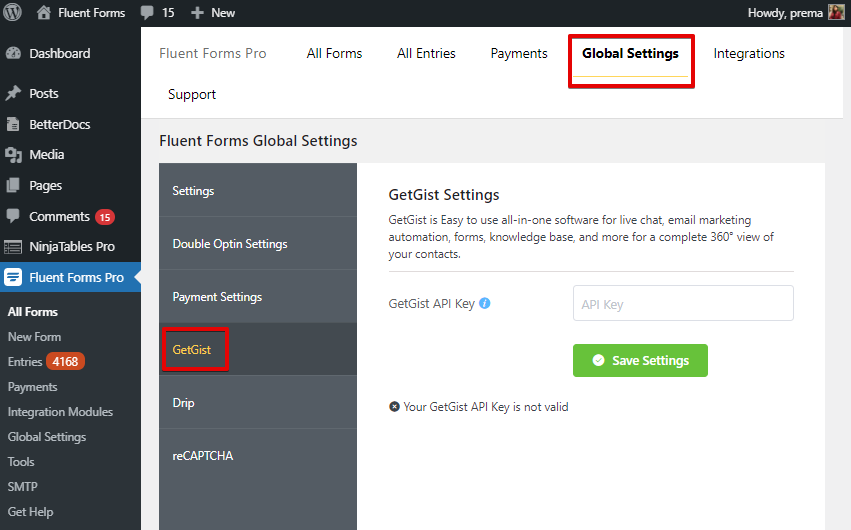The height and width of the screenshot is (530, 851).
Task: Click the BetterDocs document icon
Action: point(13,124)
